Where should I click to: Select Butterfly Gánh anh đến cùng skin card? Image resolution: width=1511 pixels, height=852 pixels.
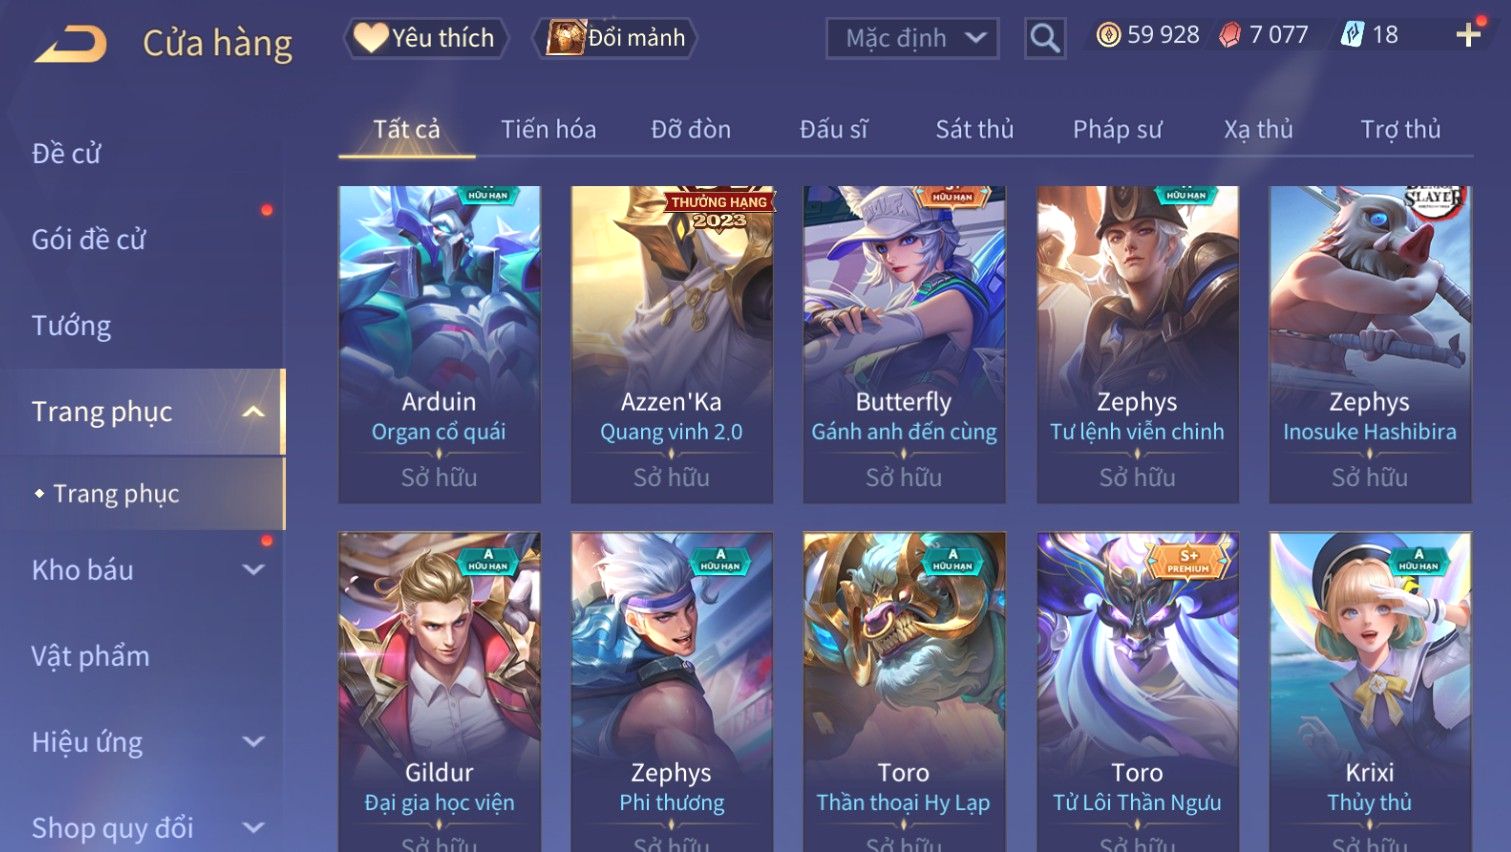(904, 344)
